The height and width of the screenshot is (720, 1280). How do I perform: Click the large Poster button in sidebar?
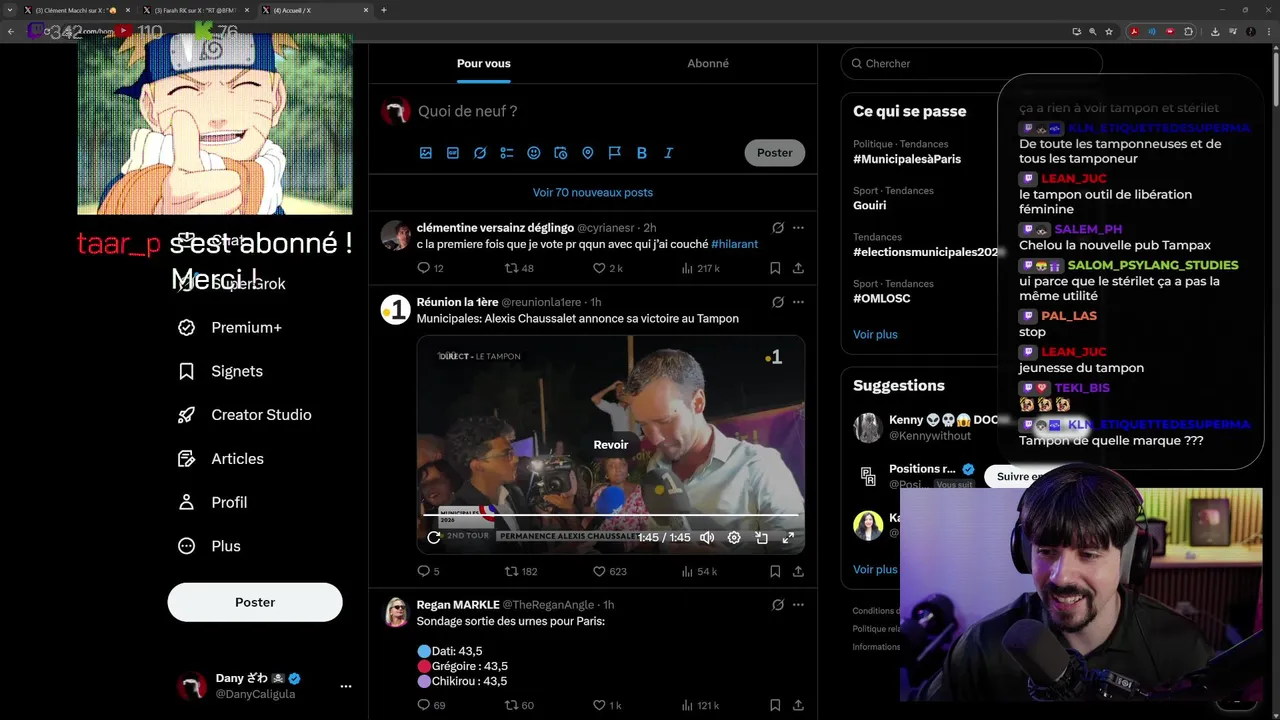tap(255, 602)
